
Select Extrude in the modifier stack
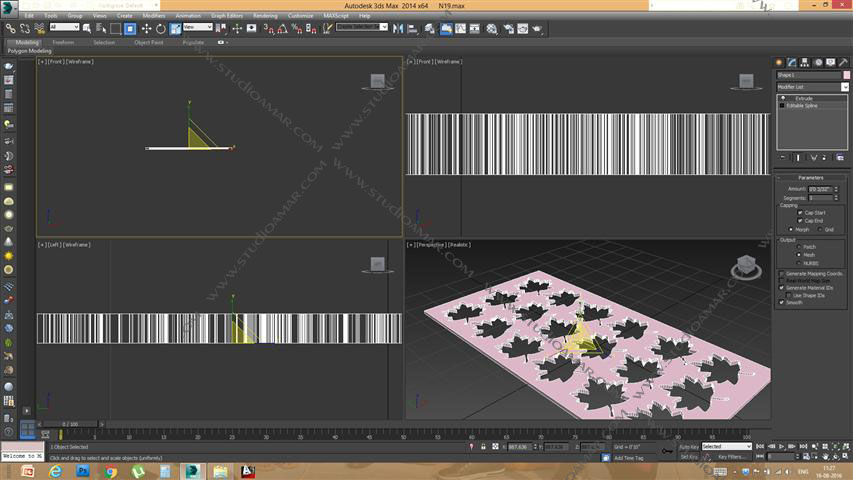point(804,98)
